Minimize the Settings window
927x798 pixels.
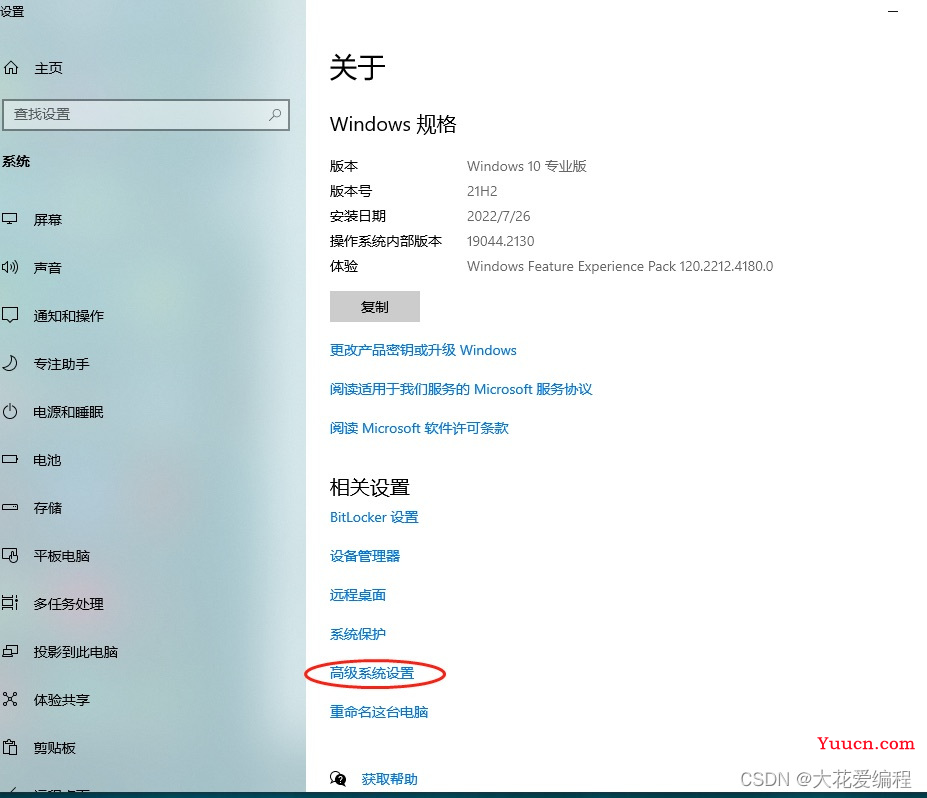(x=893, y=11)
